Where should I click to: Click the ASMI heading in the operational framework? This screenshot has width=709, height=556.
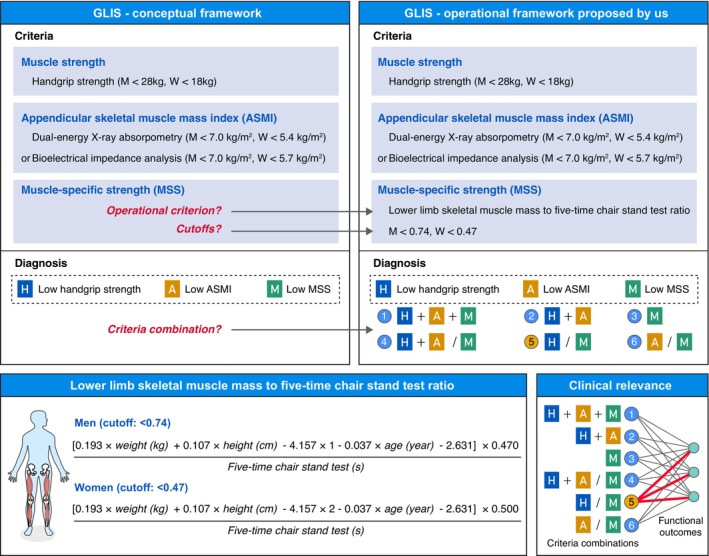coord(506,118)
